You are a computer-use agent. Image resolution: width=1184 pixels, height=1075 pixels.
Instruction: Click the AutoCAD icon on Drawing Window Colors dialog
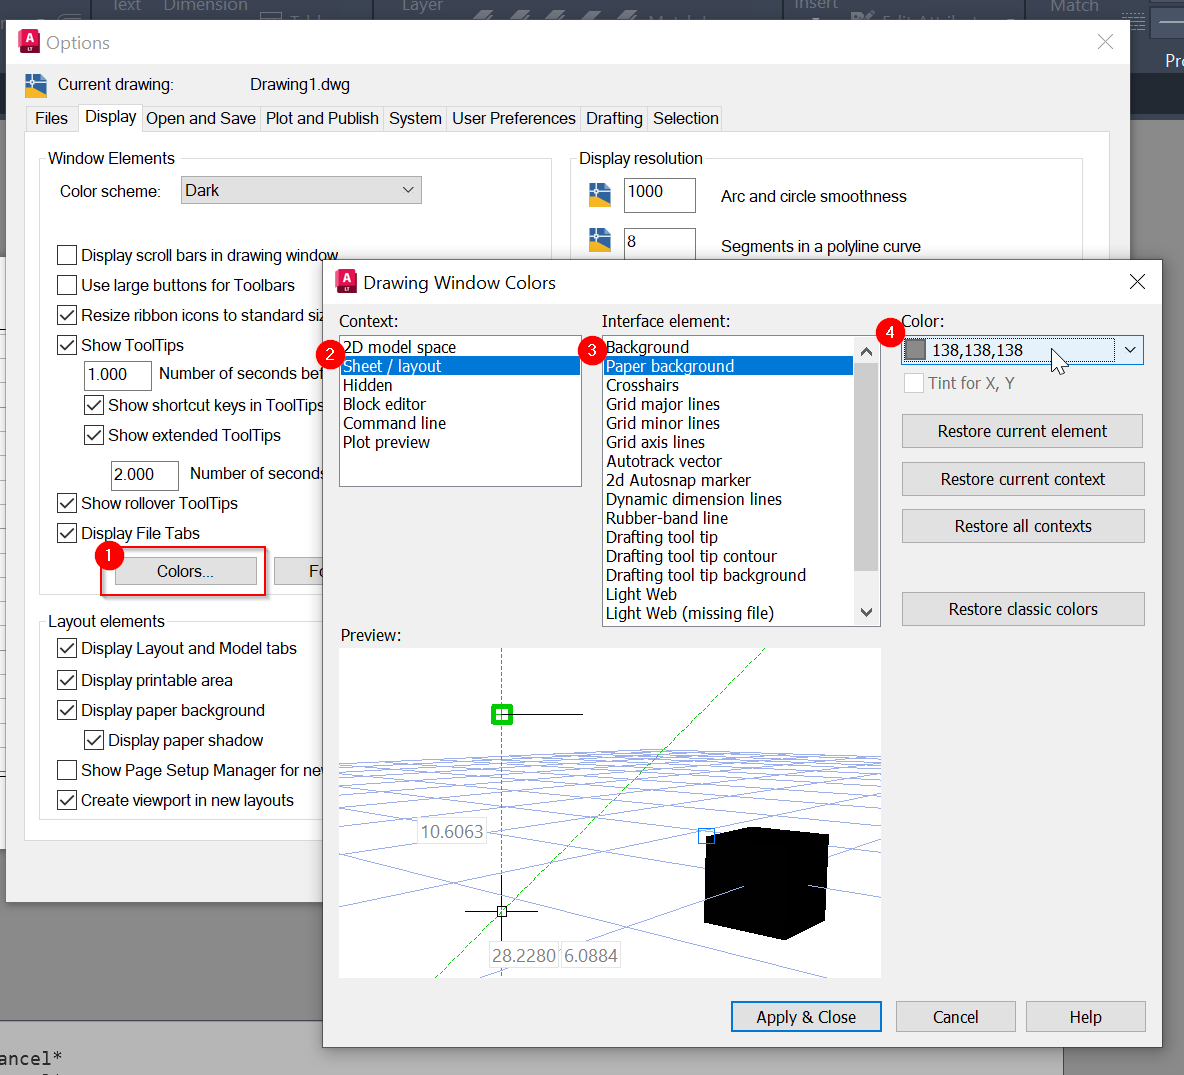tap(346, 281)
